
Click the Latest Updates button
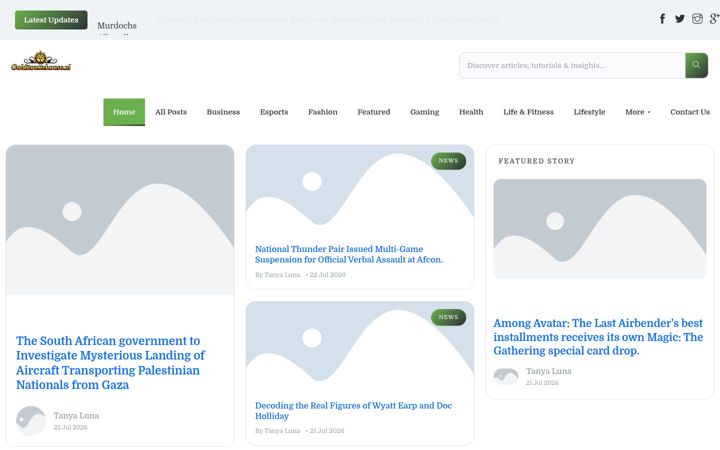[51, 20]
